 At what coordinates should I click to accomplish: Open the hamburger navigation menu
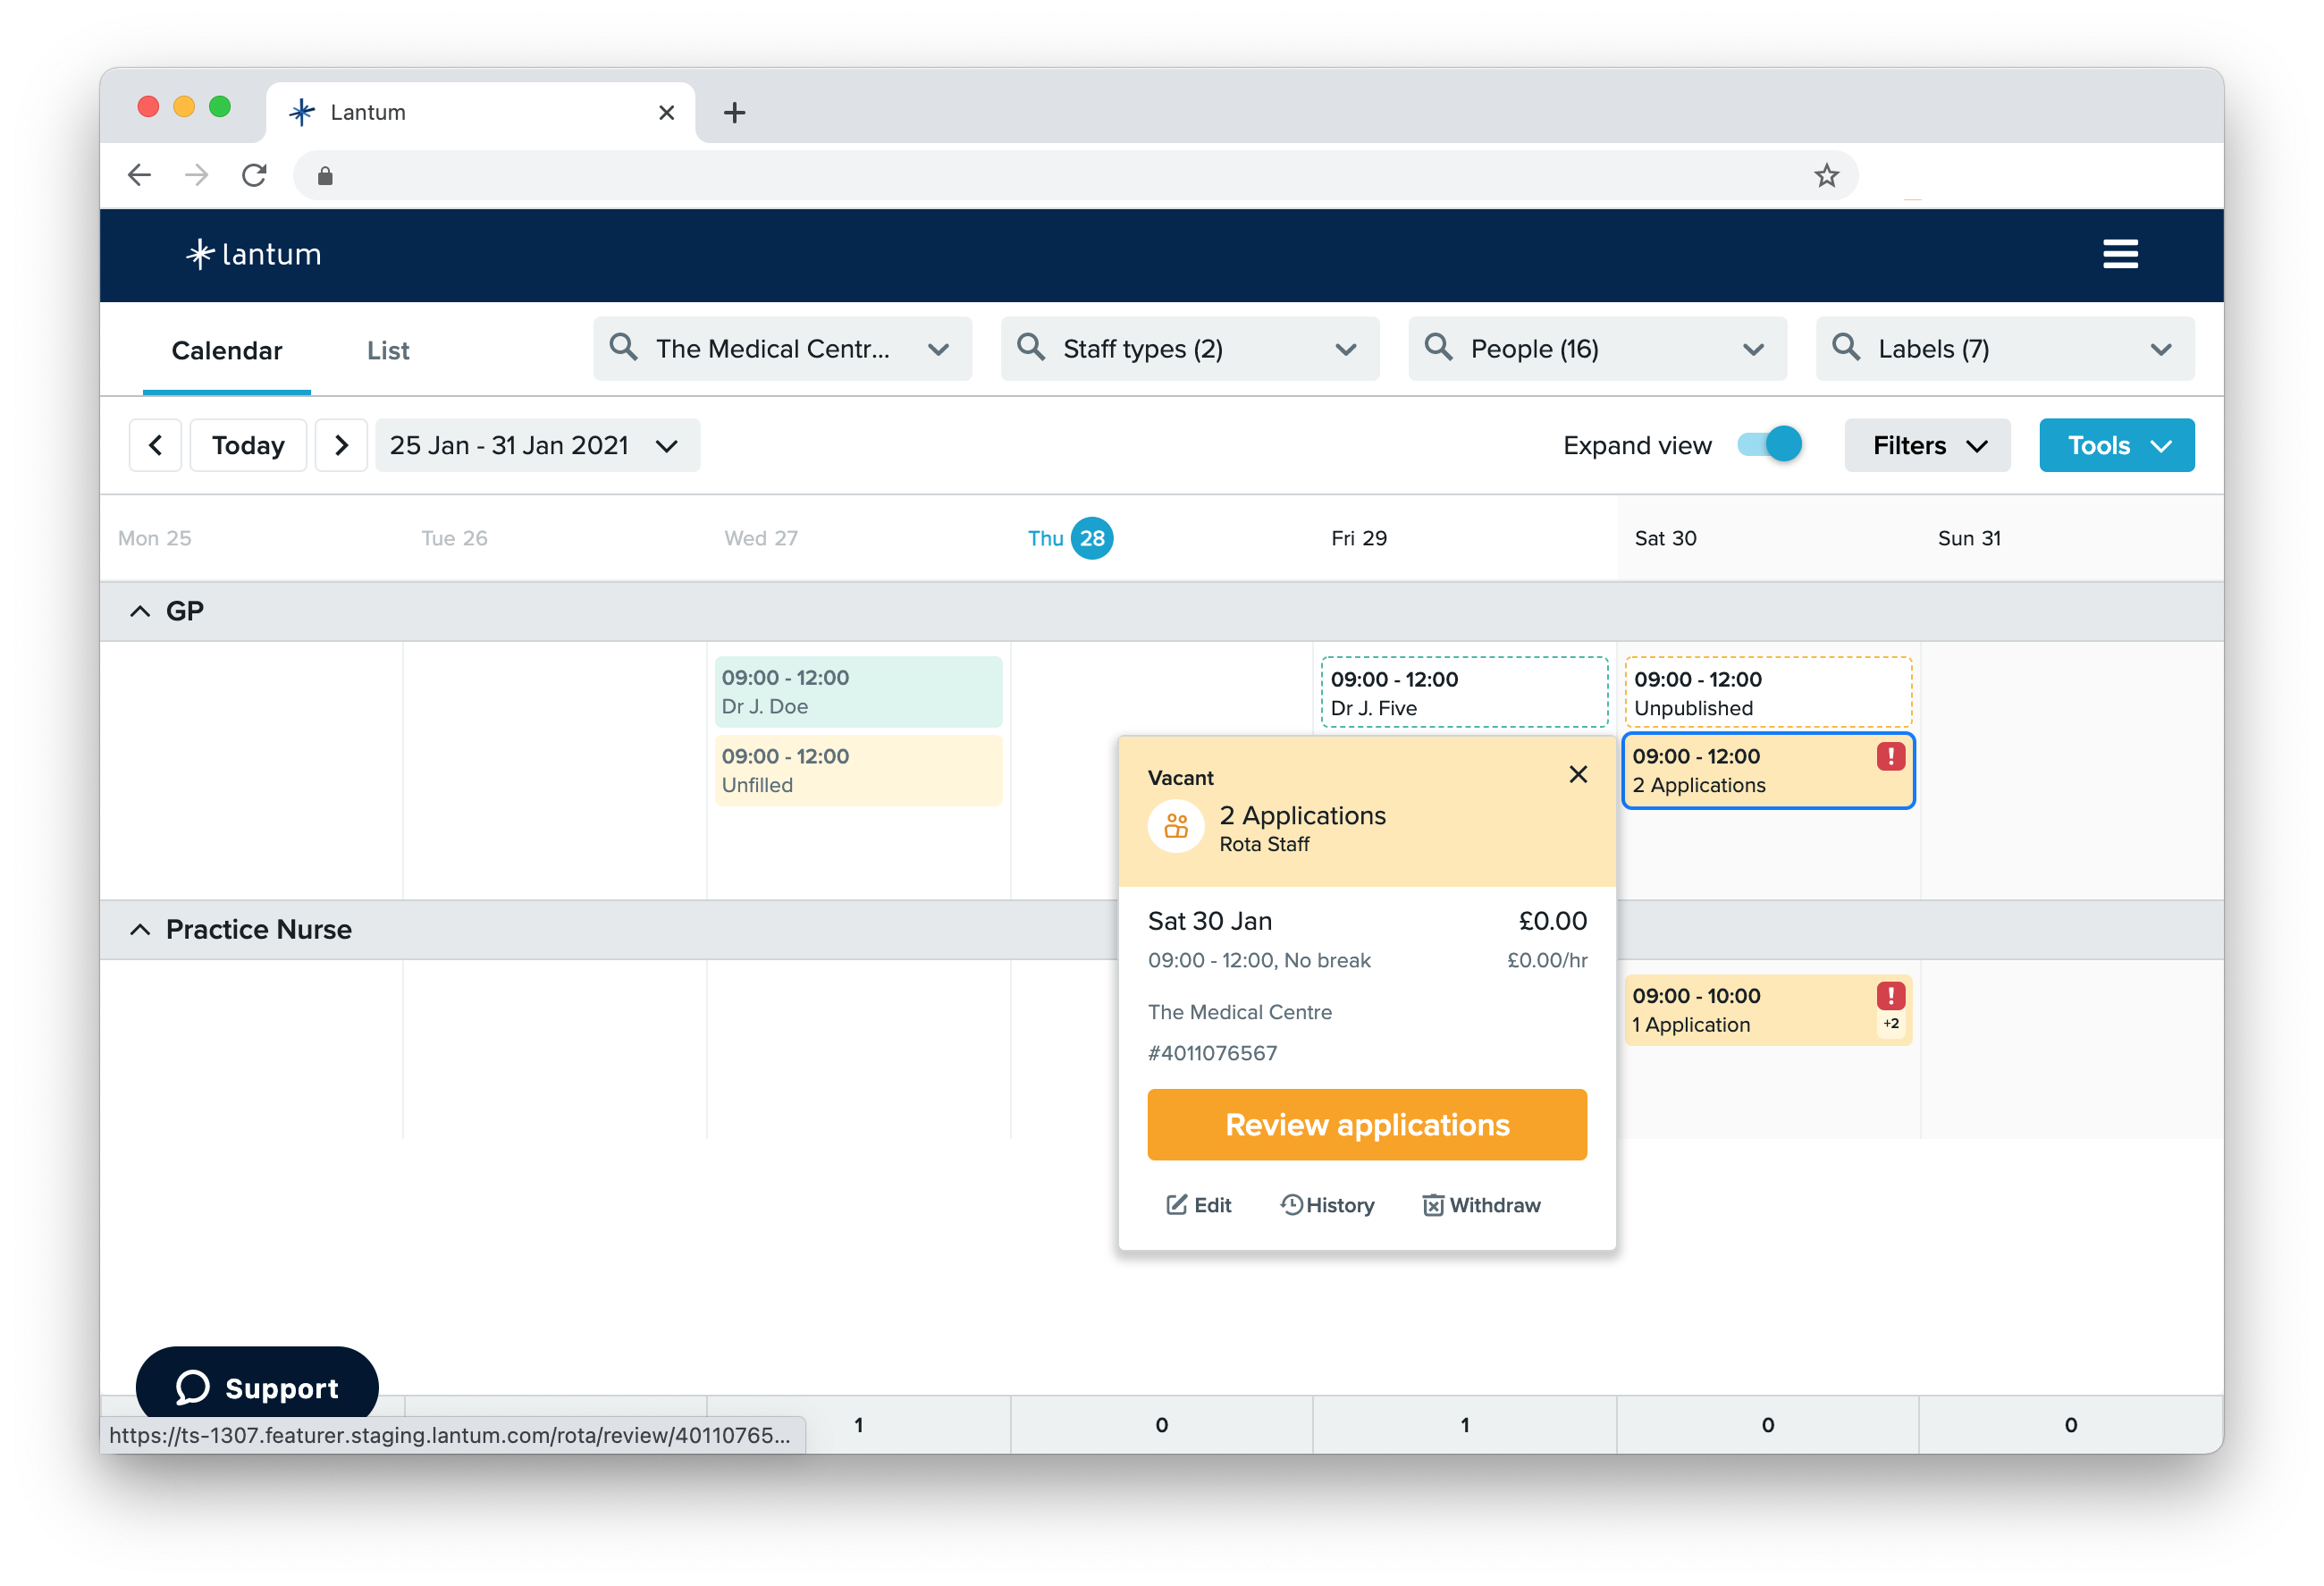(x=2121, y=254)
